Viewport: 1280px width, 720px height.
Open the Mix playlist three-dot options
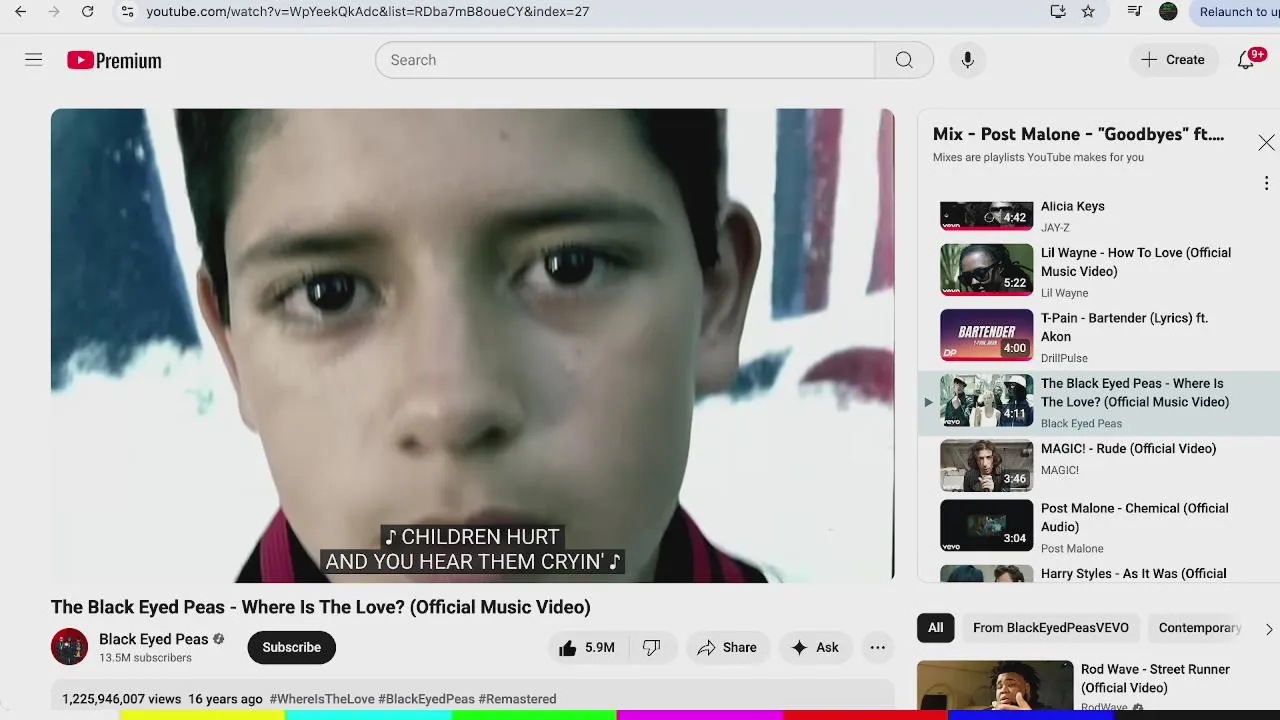tap(1266, 183)
